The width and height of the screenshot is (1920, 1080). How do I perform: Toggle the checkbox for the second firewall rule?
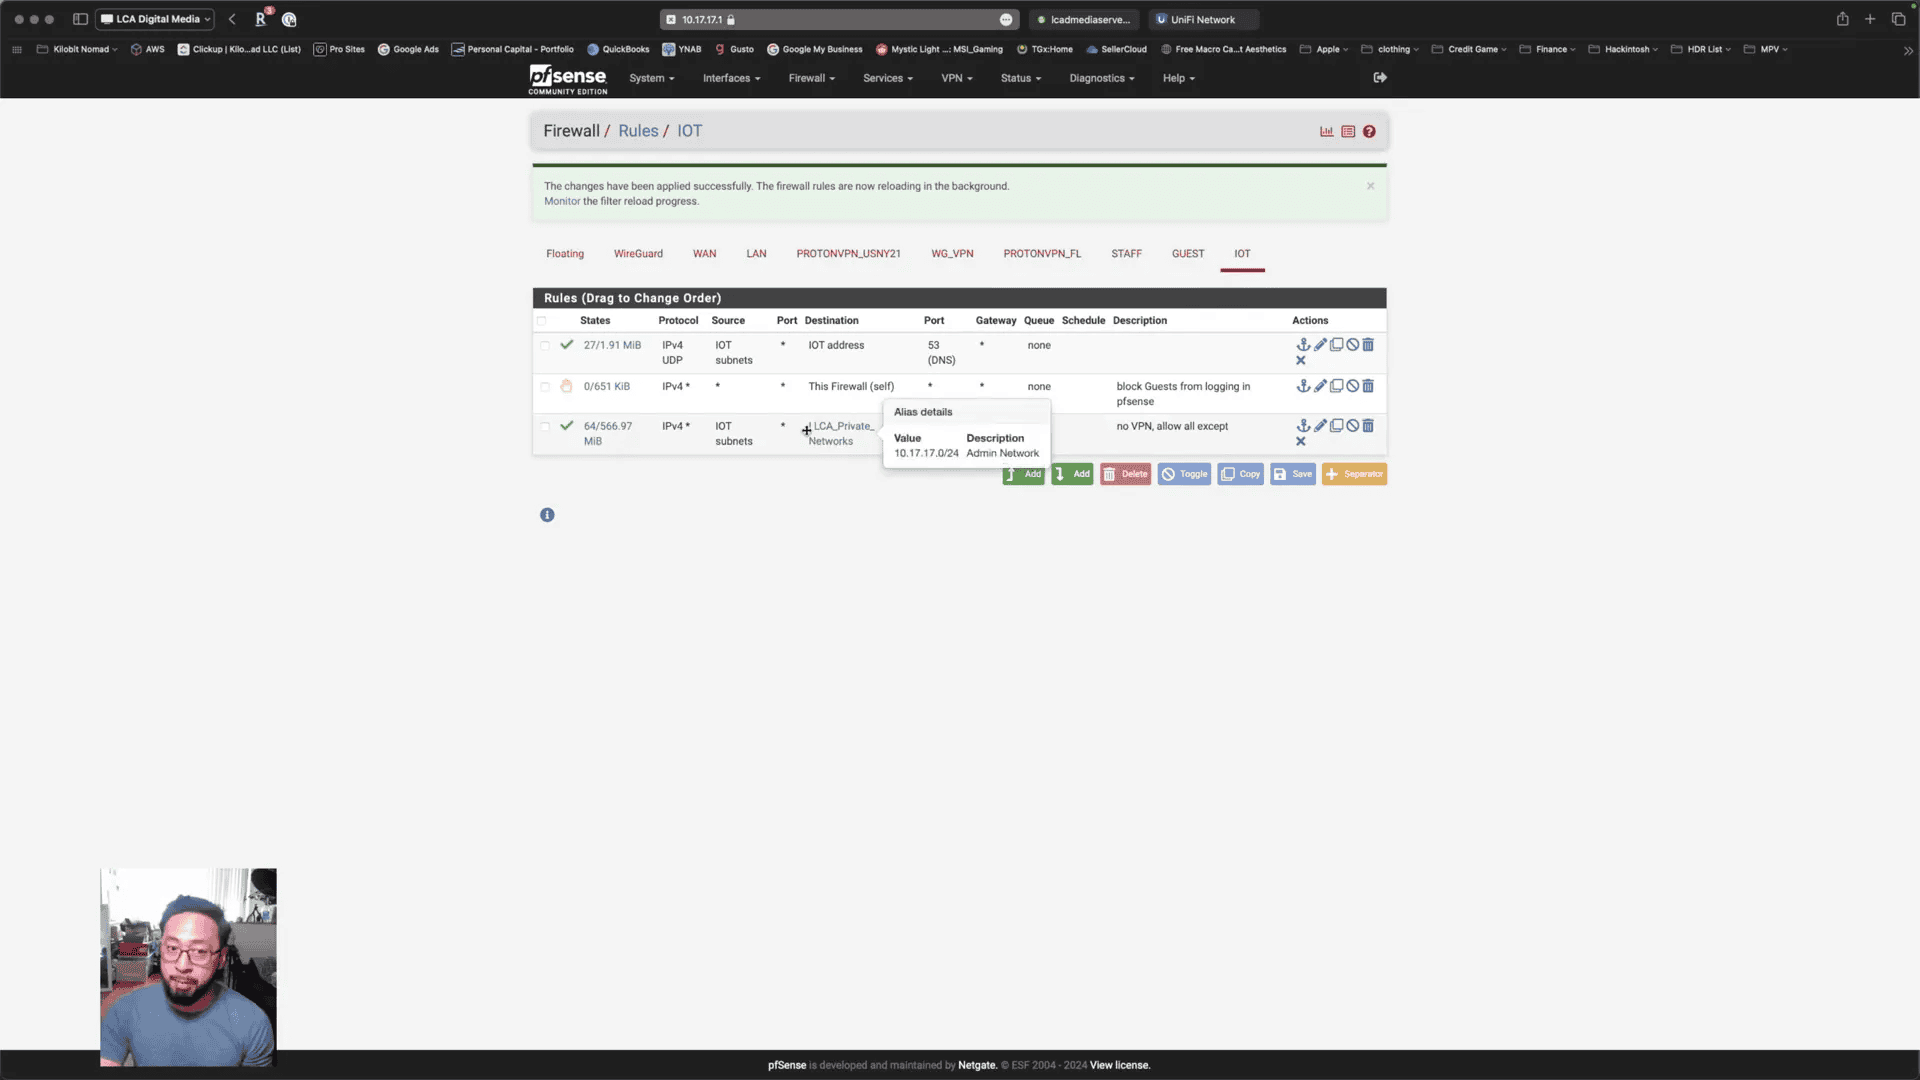click(545, 385)
